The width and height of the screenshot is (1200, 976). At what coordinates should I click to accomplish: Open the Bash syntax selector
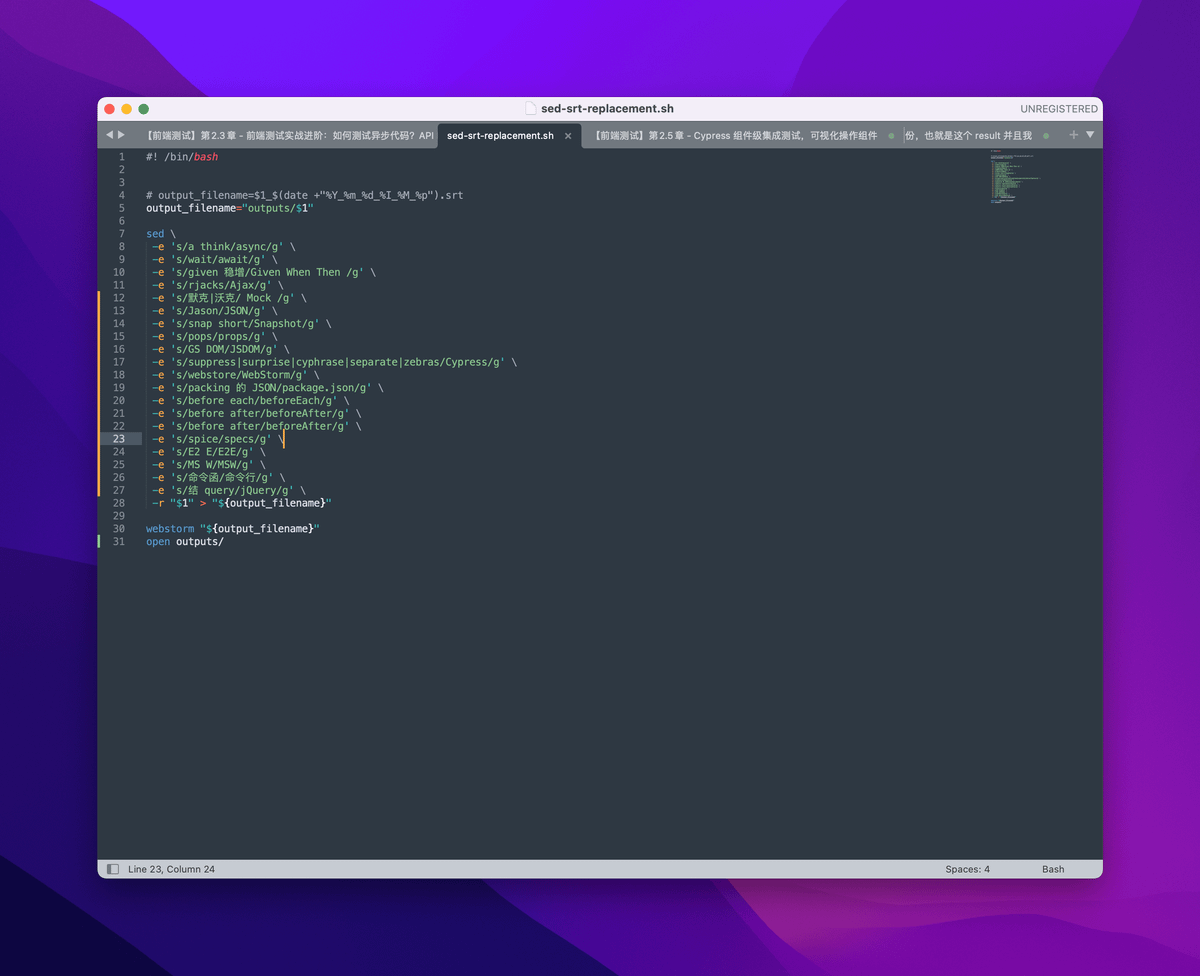coord(1053,869)
